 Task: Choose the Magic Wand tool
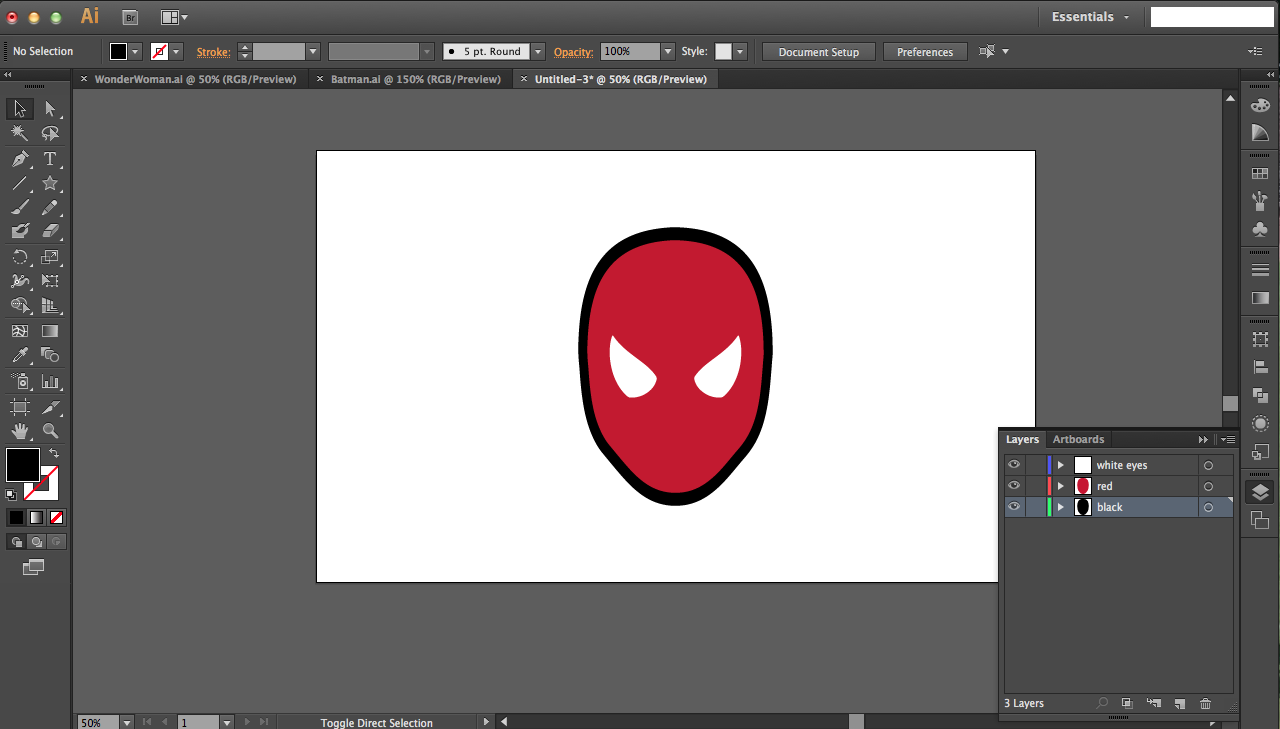pos(20,134)
